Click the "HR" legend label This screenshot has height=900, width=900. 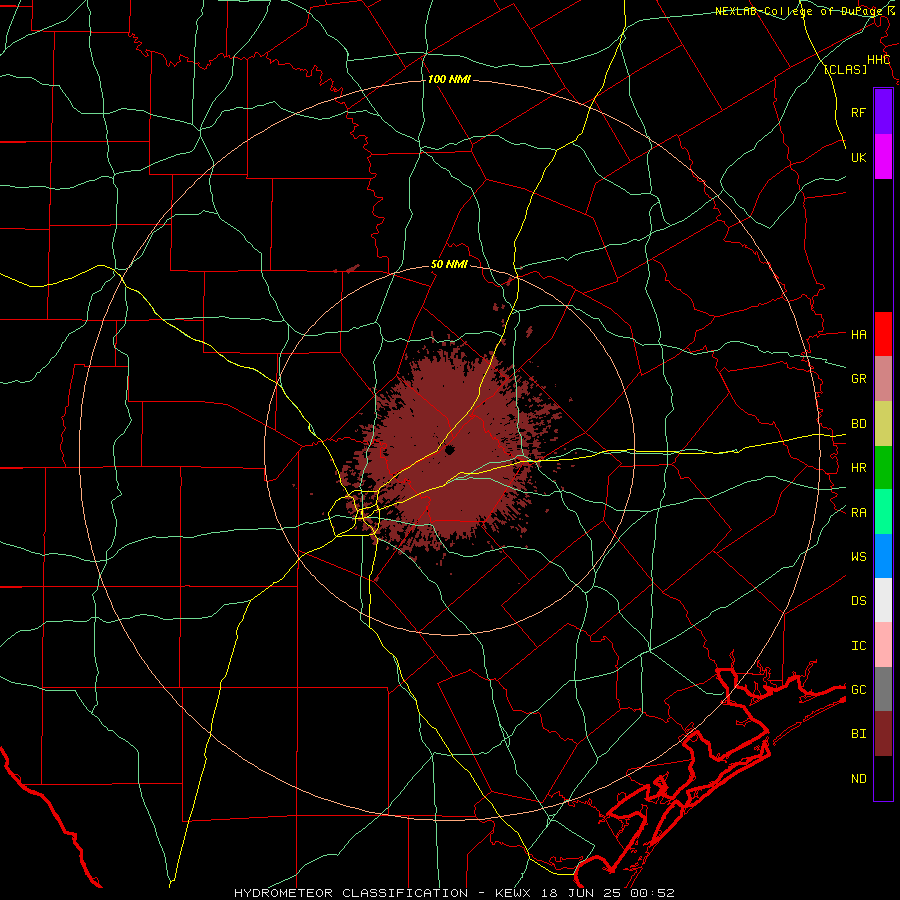point(859,468)
